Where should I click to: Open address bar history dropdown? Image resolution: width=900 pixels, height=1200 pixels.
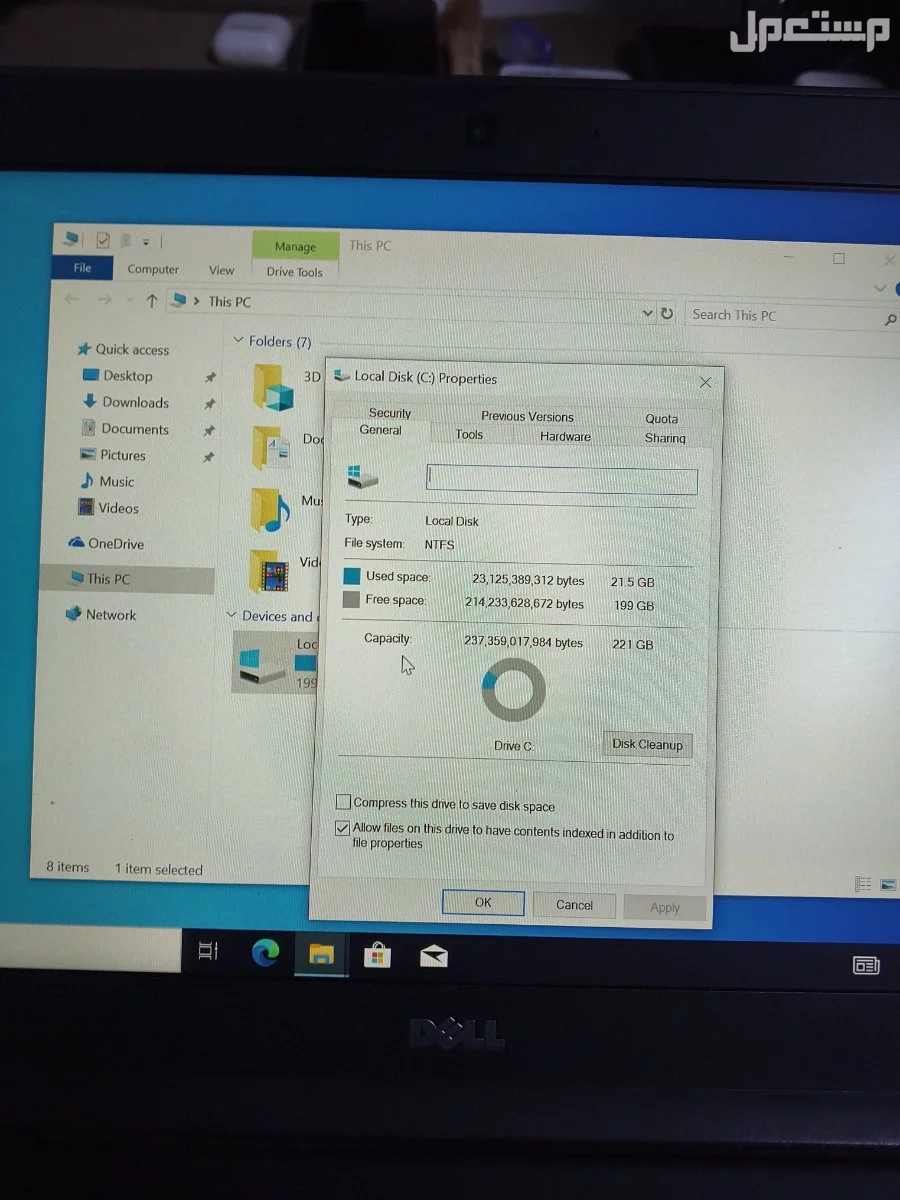tap(647, 314)
